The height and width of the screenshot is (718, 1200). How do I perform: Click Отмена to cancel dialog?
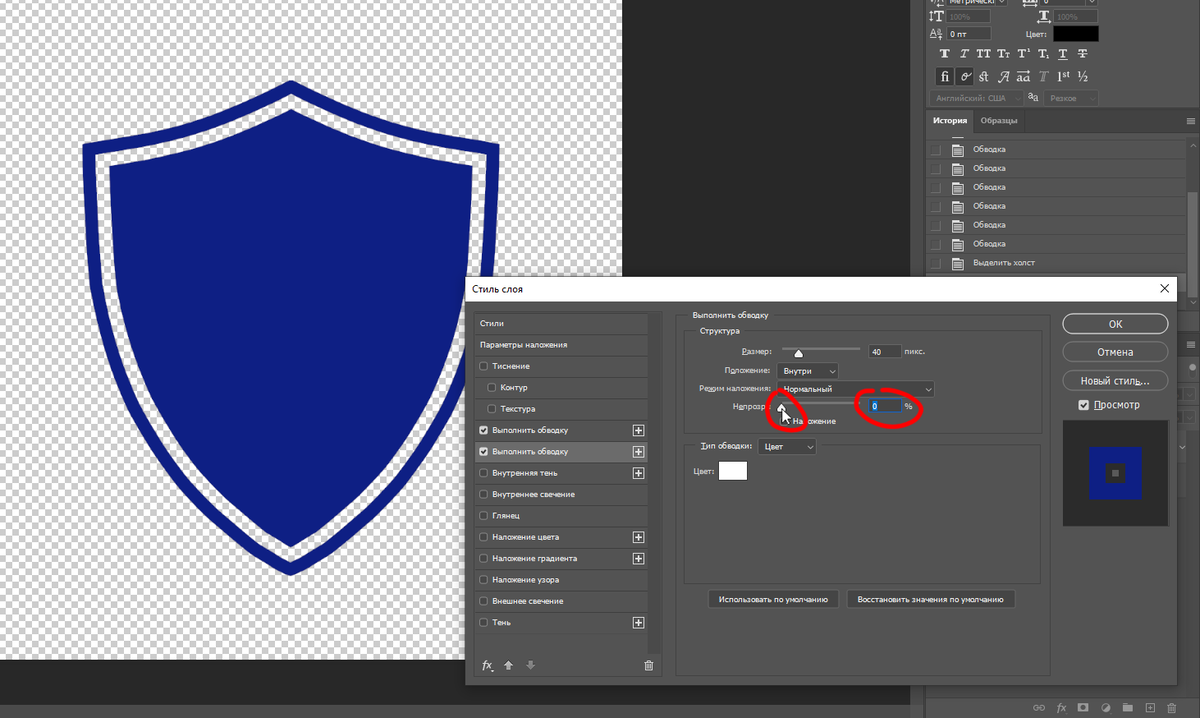1115,352
